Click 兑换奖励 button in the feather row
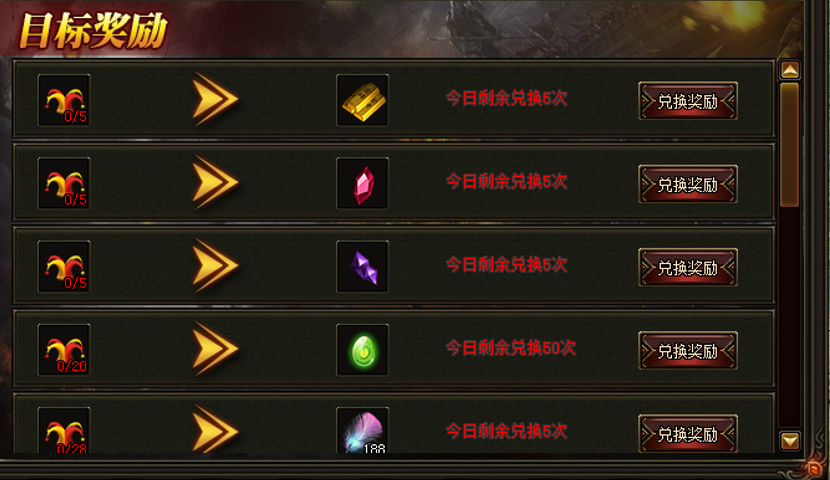Image resolution: width=830 pixels, height=480 pixels. tap(688, 433)
